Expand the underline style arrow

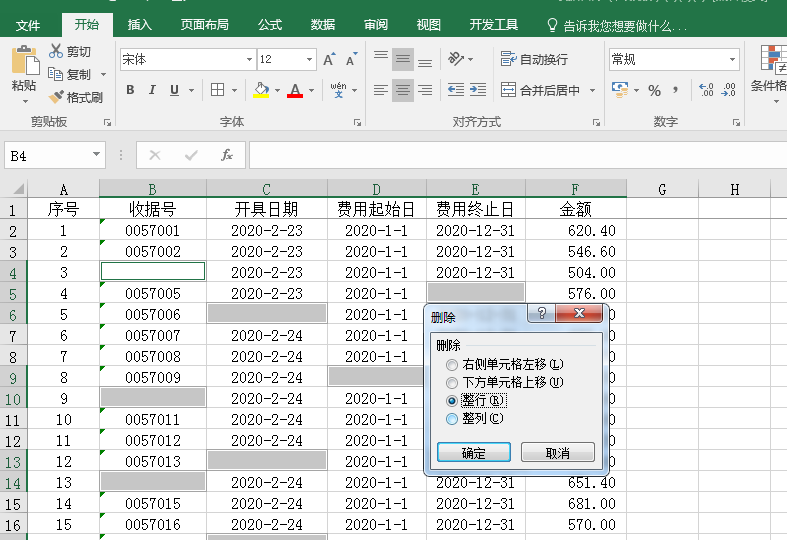pos(191,90)
